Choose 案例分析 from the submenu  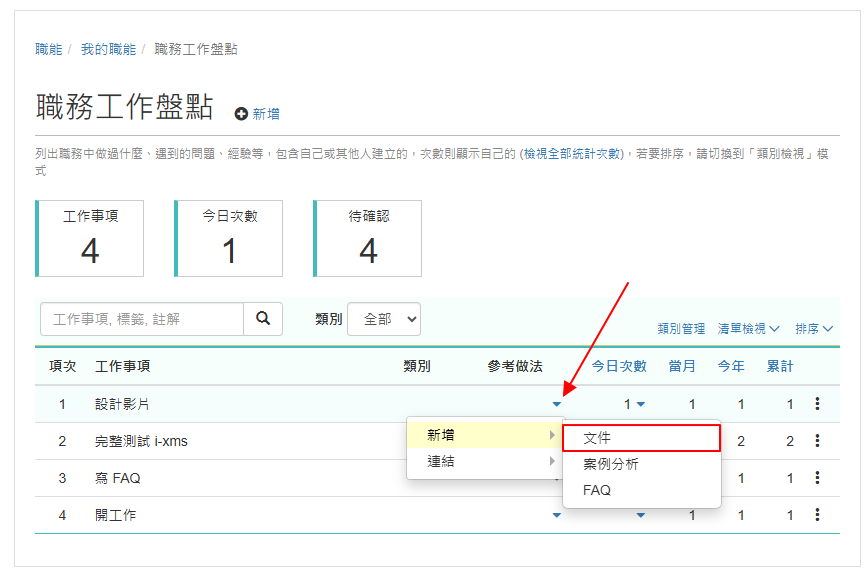click(x=642, y=464)
